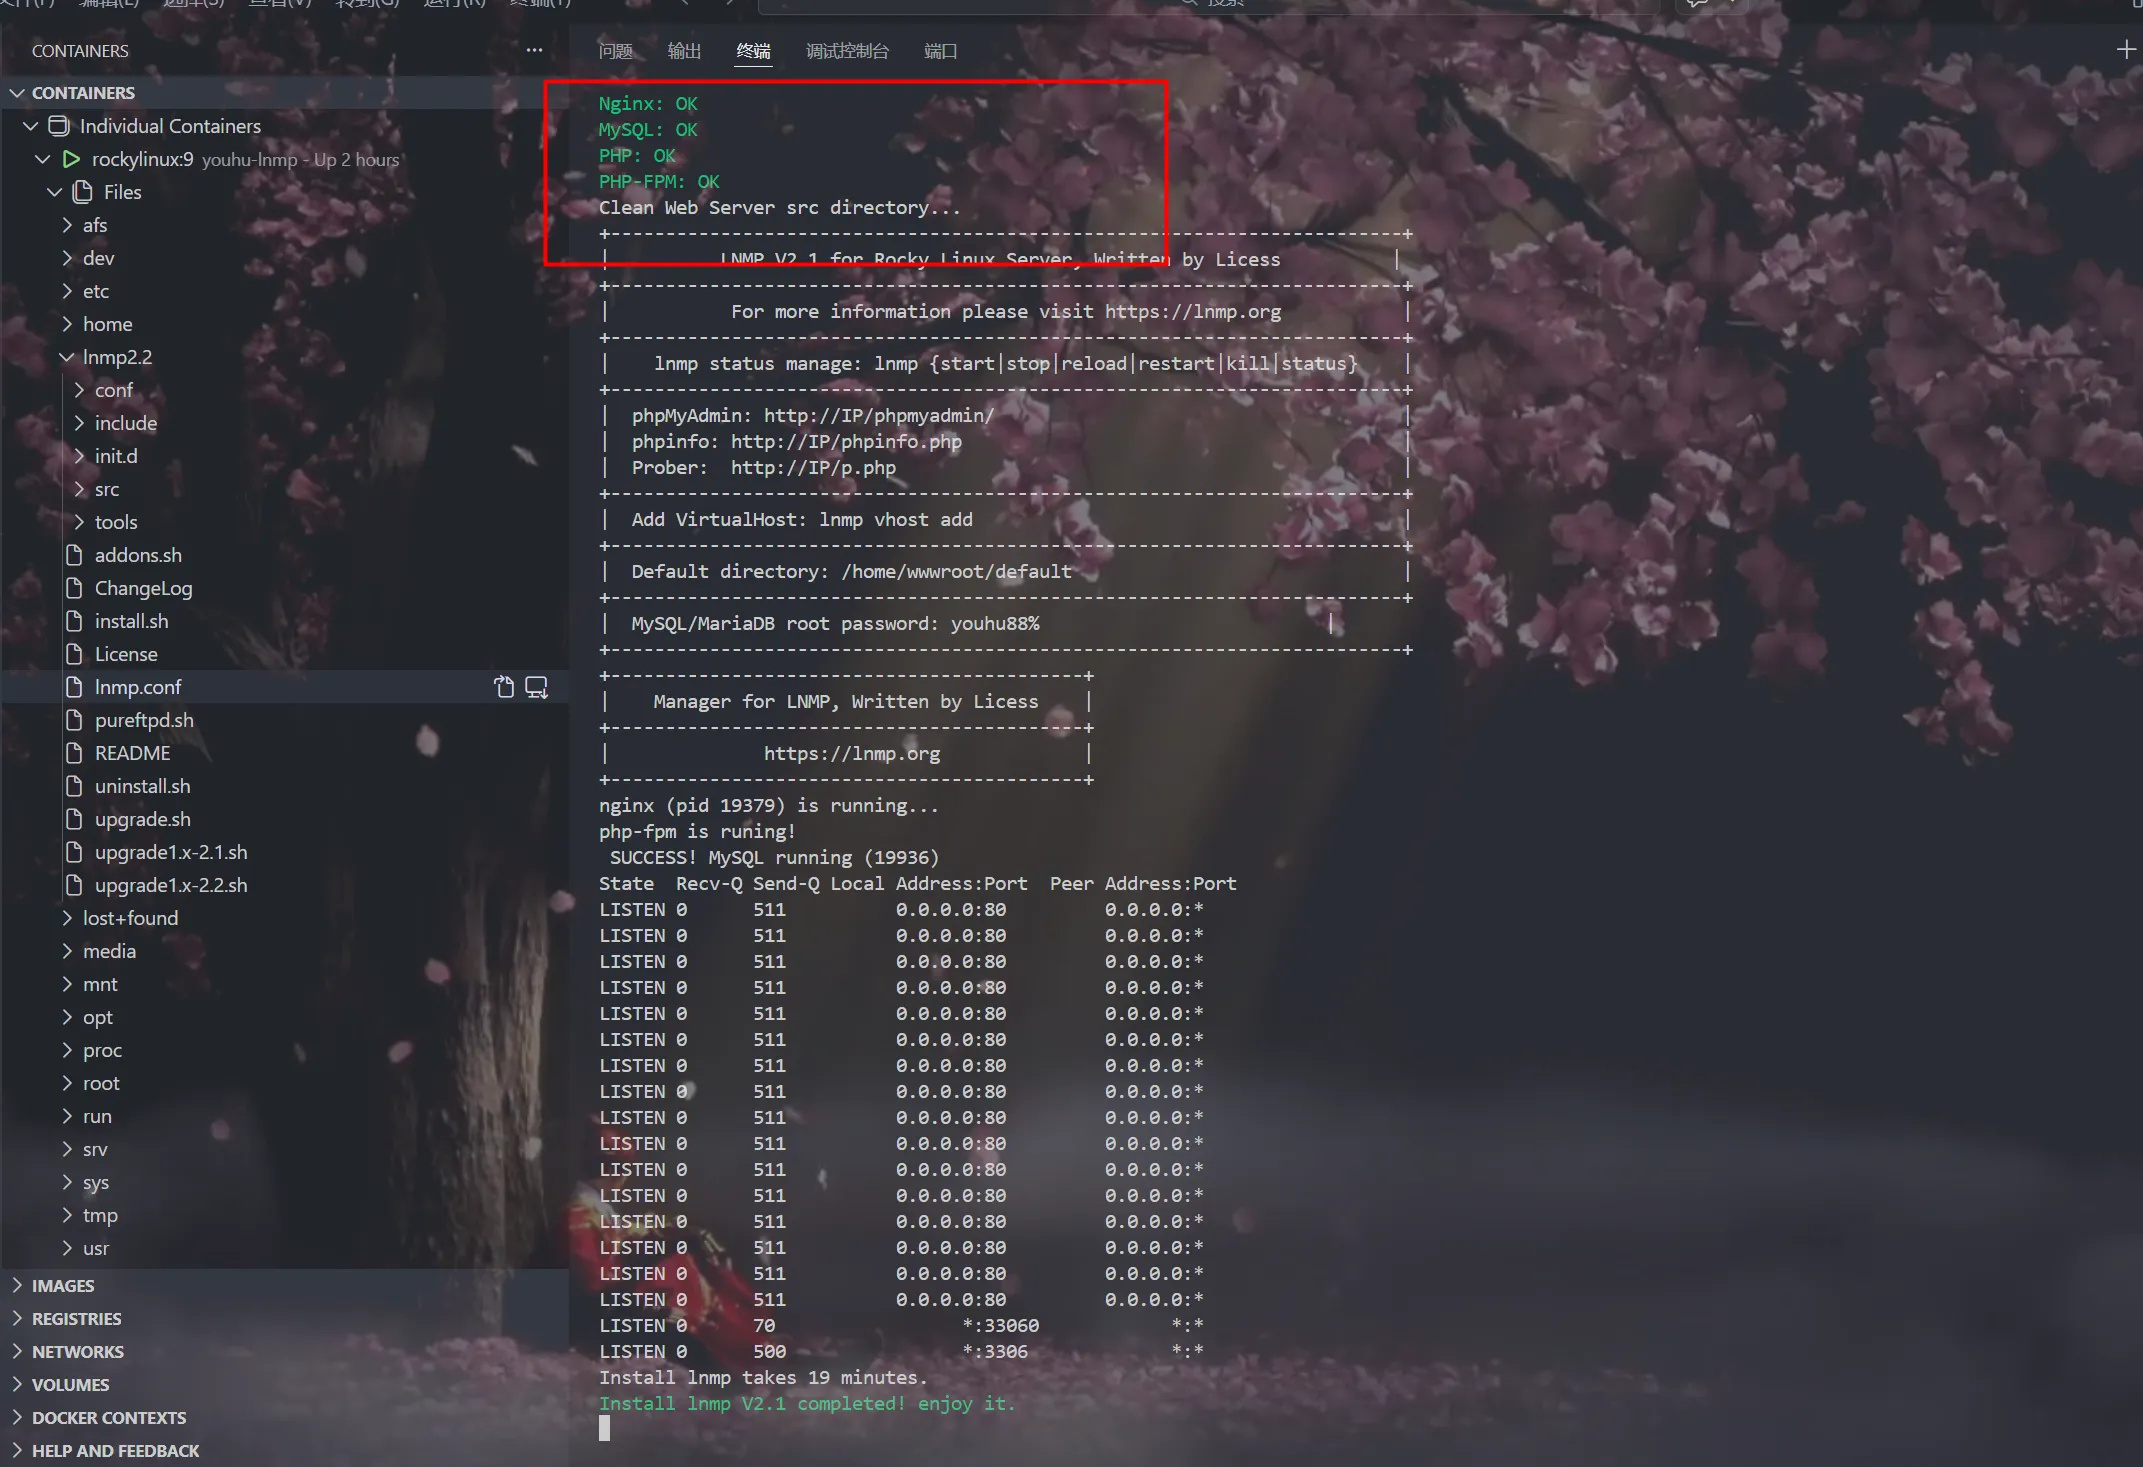
Task: Select the uninstall.sh file
Action: tap(142, 786)
